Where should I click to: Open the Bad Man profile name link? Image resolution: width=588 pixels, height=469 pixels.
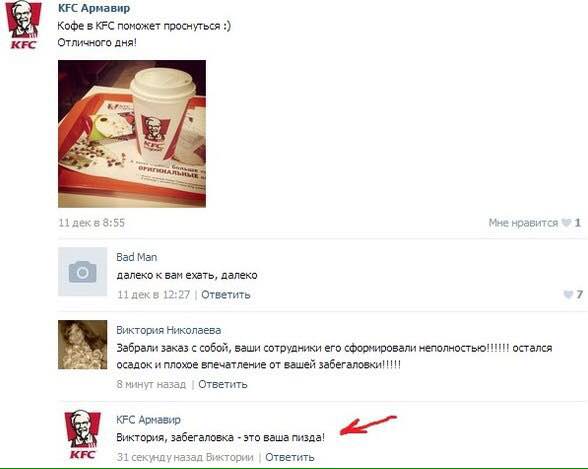coord(136,257)
